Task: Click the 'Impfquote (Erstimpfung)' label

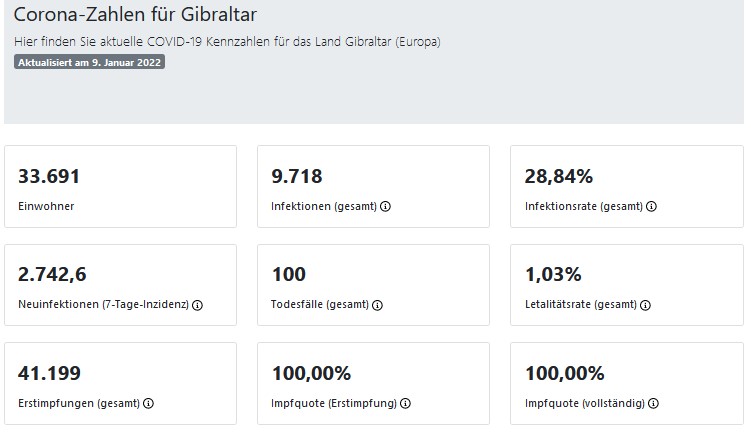Action: click(334, 403)
